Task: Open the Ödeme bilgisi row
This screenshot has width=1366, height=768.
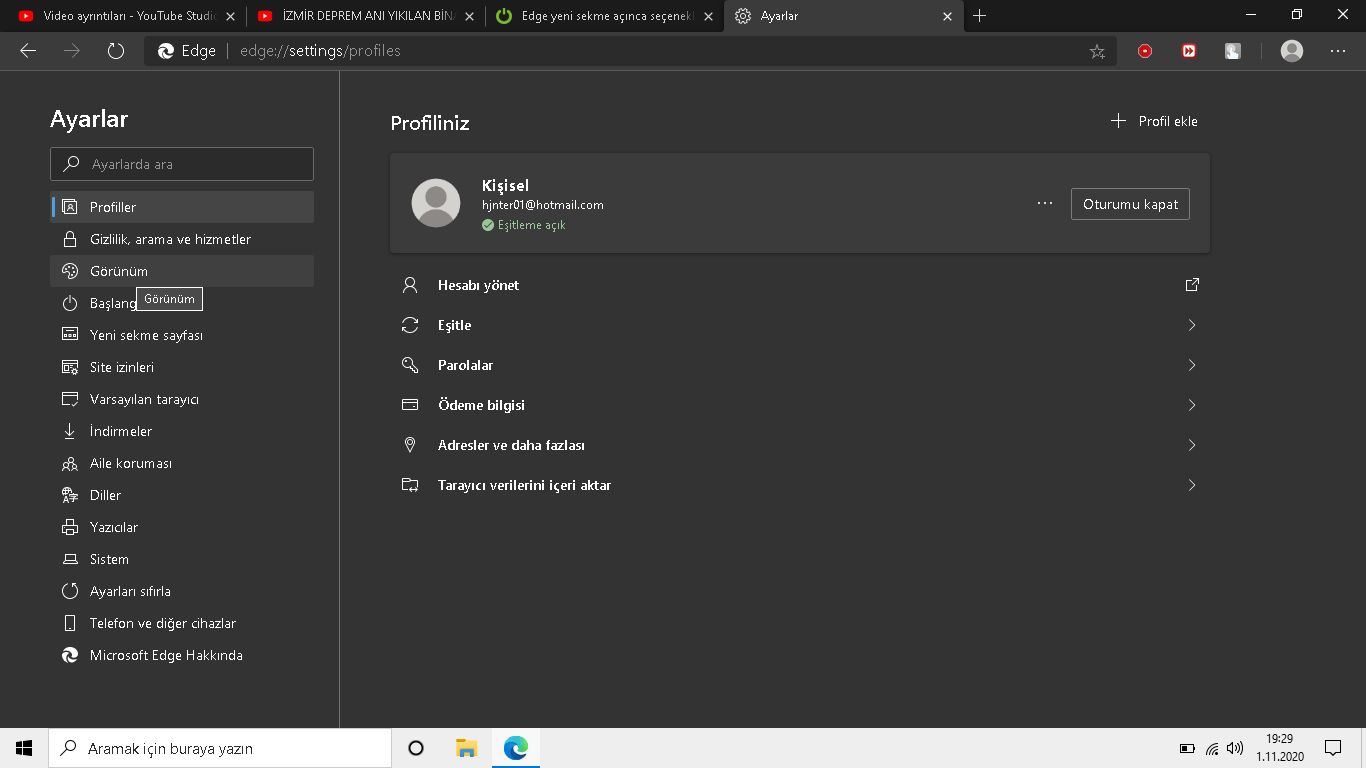Action: click(800, 405)
